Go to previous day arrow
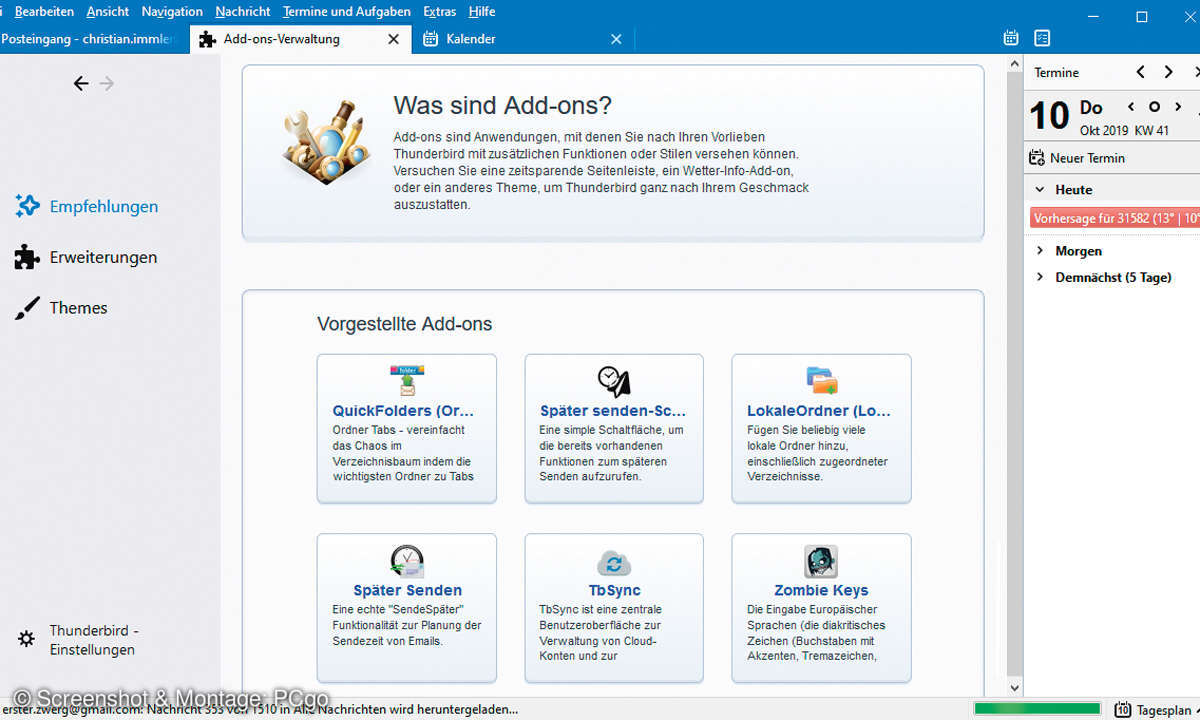 pos(1131,107)
